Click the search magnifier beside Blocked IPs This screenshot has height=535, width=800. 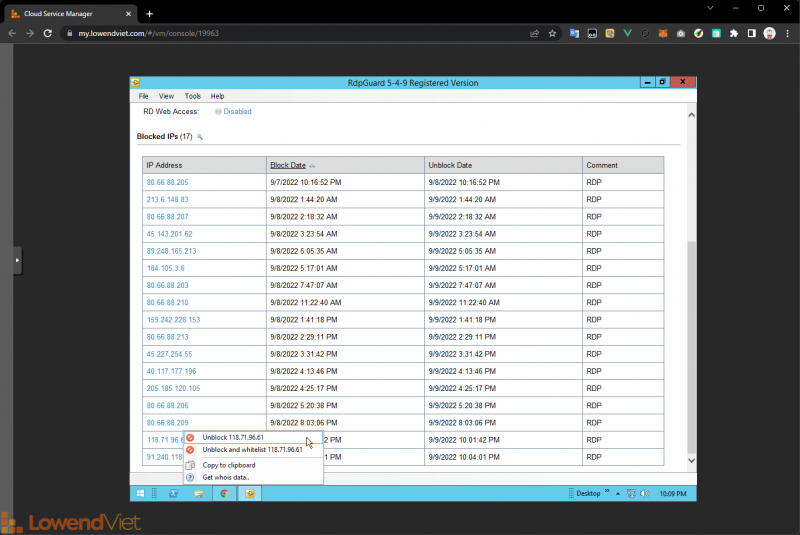200,137
